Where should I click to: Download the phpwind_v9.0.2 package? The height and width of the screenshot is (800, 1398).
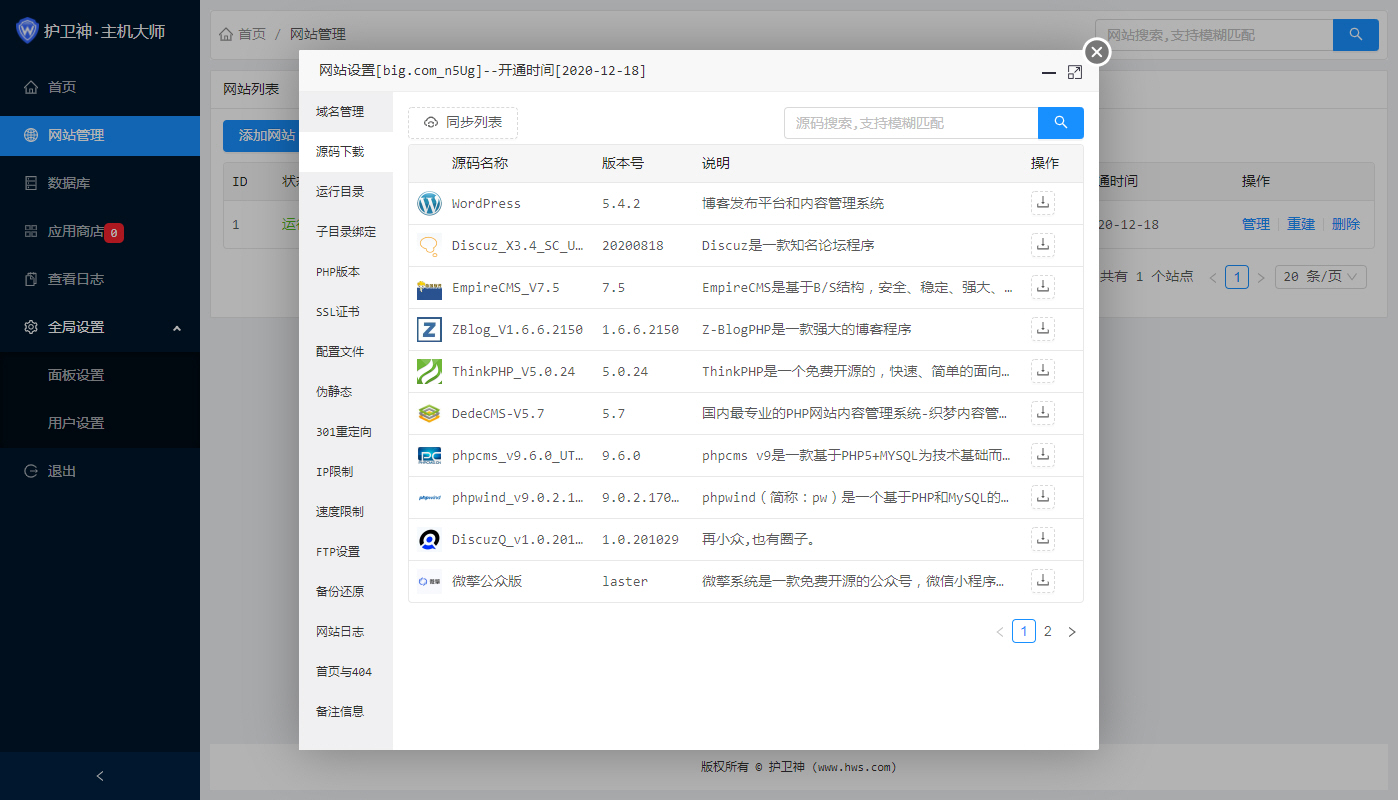[1043, 497]
